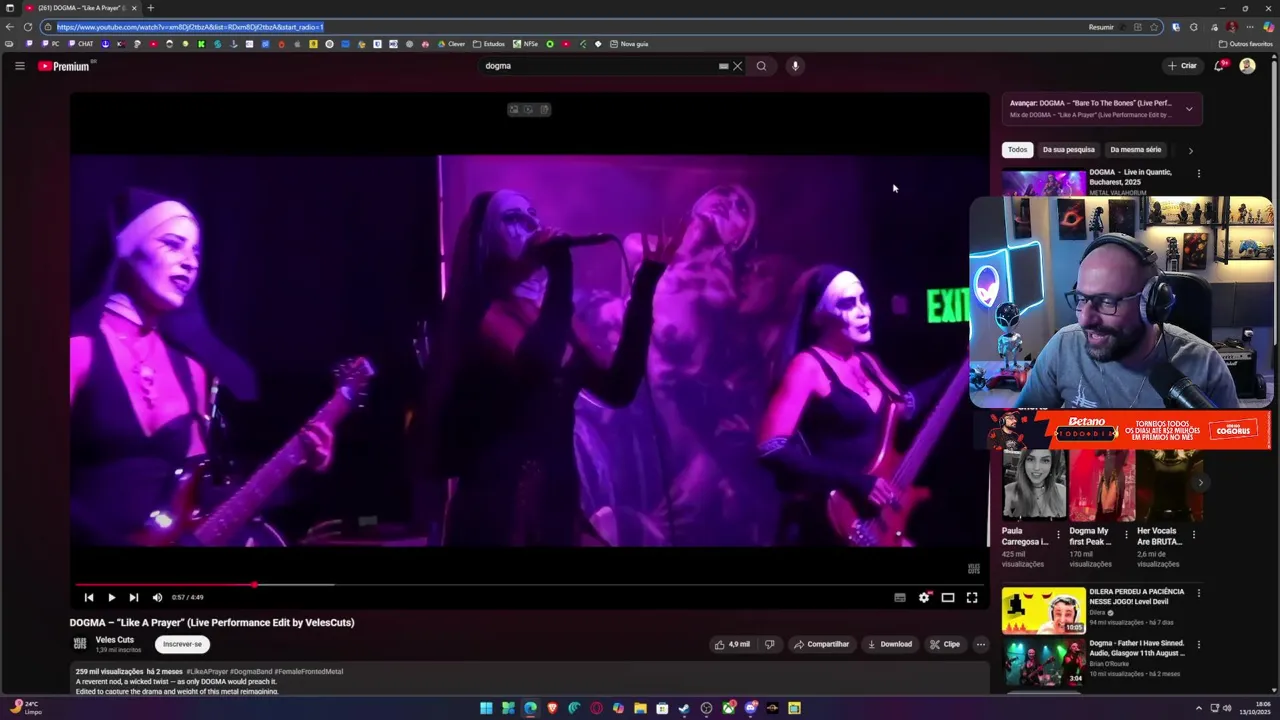This screenshot has height=720, width=1280.
Task: Open File Explorer from the taskbar
Action: point(640,708)
